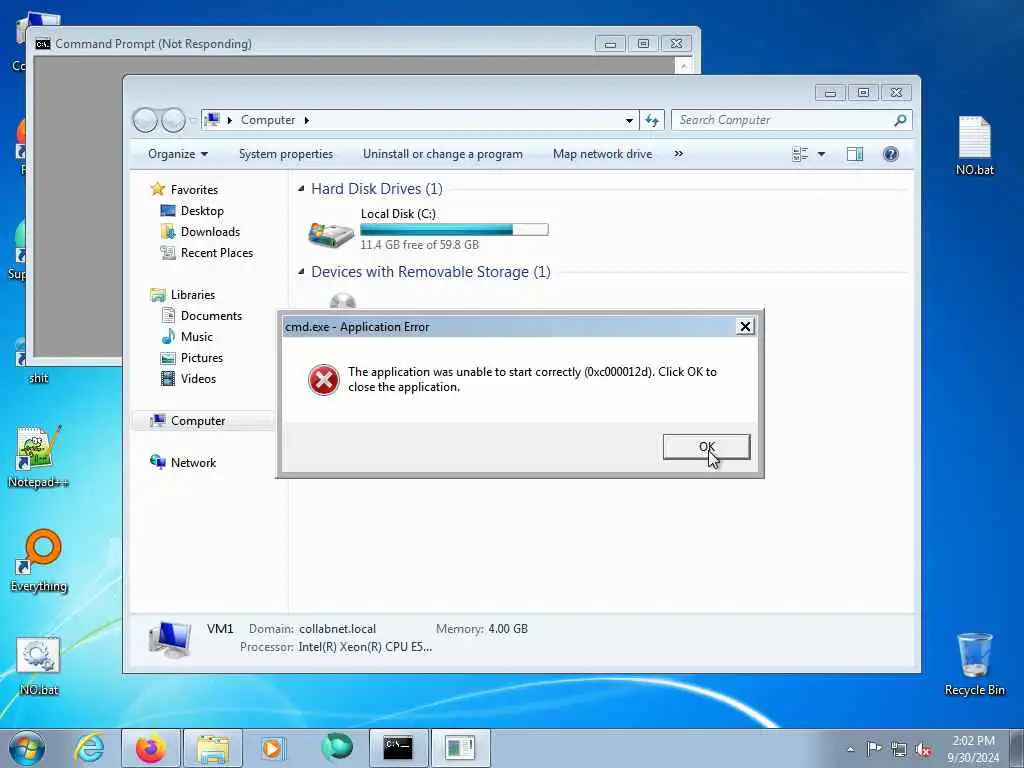Click the Local Disk (C:) usage bar
This screenshot has height=768, width=1024.
pyautogui.click(x=454, y=229)
